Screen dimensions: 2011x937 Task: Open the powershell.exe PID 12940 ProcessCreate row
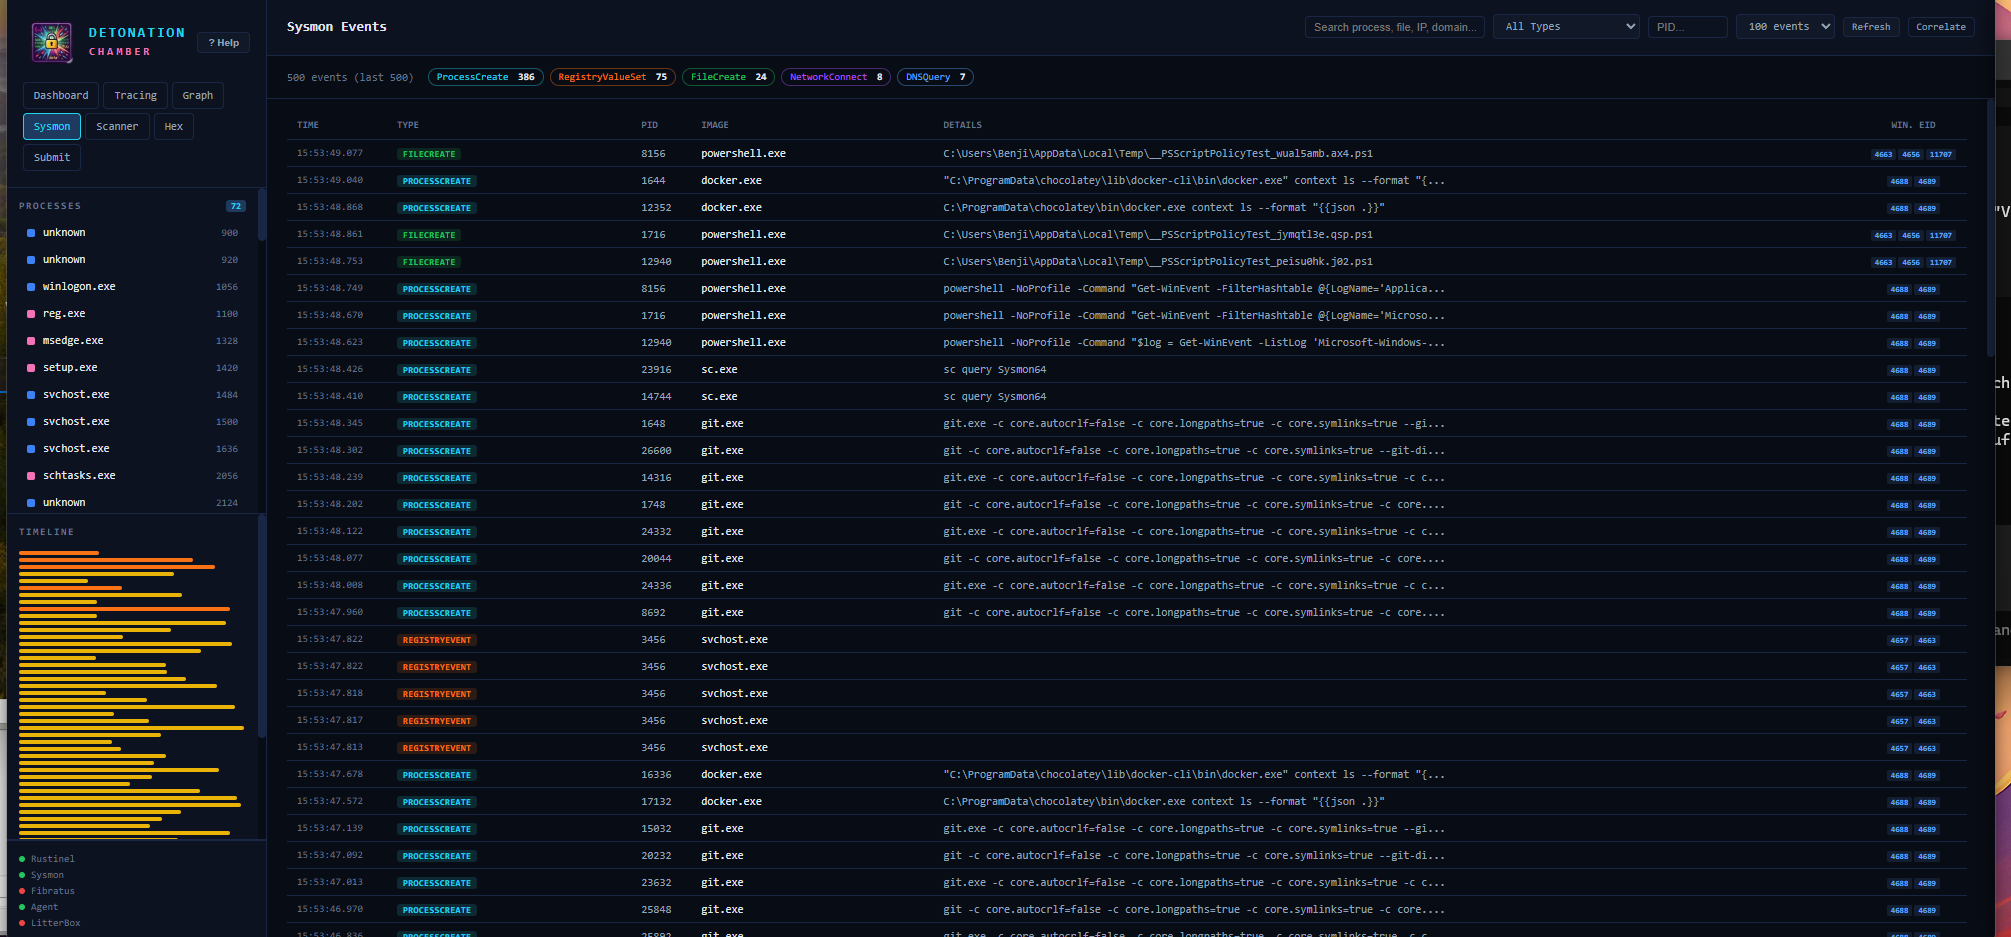coord(1127,343)
